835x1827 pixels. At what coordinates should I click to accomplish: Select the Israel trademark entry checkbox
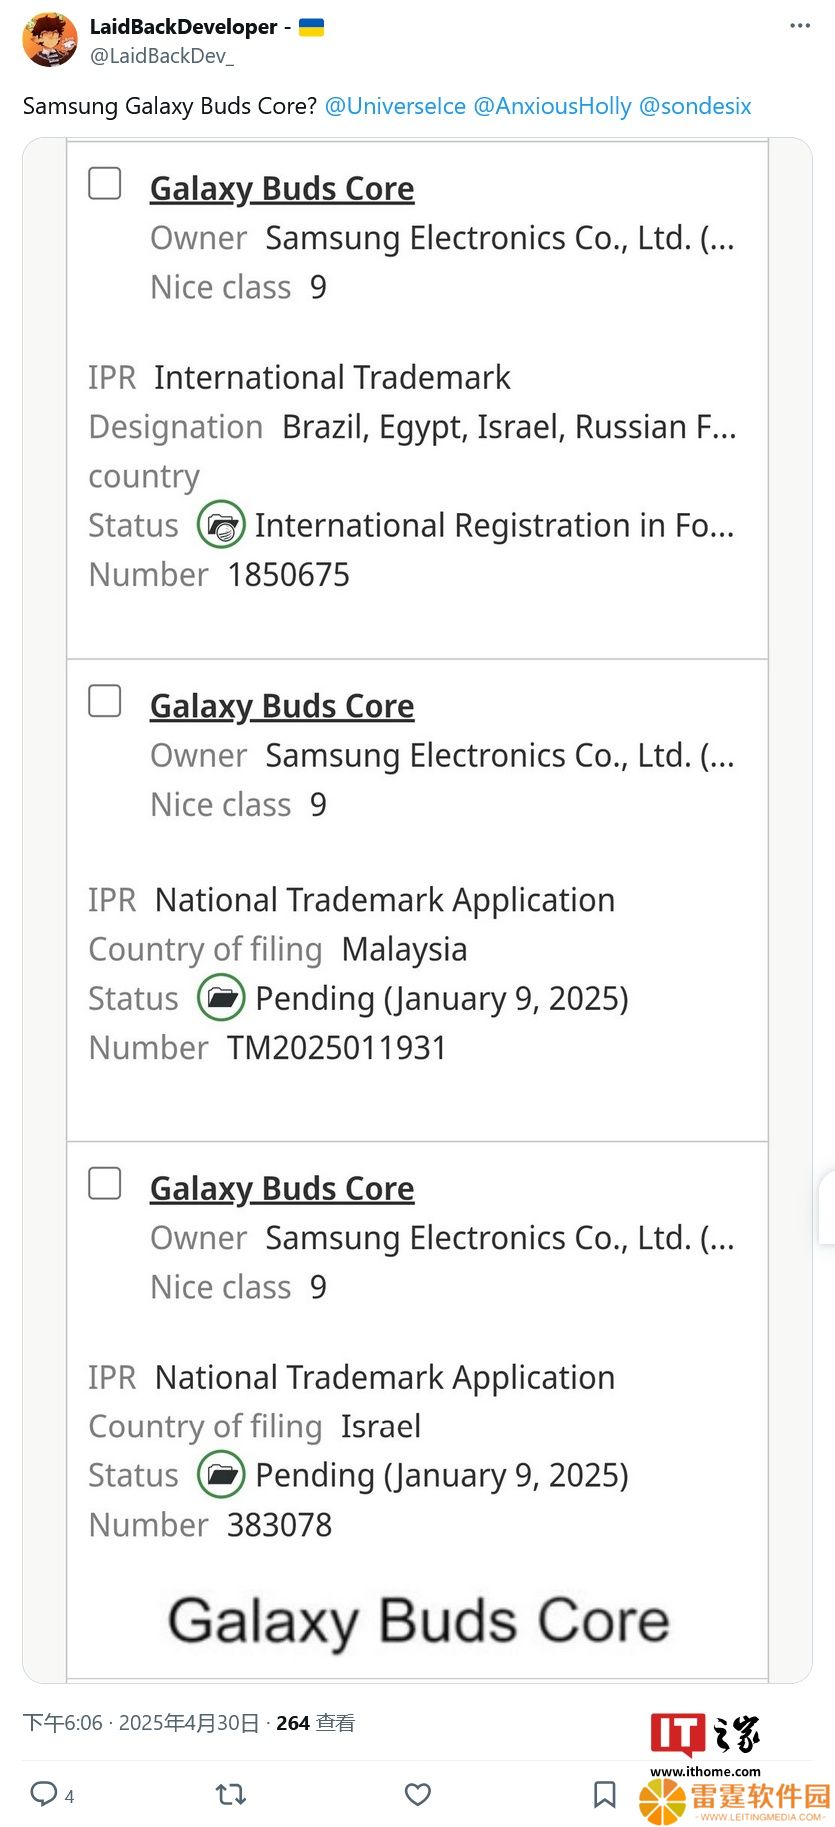pos(105,1183)
